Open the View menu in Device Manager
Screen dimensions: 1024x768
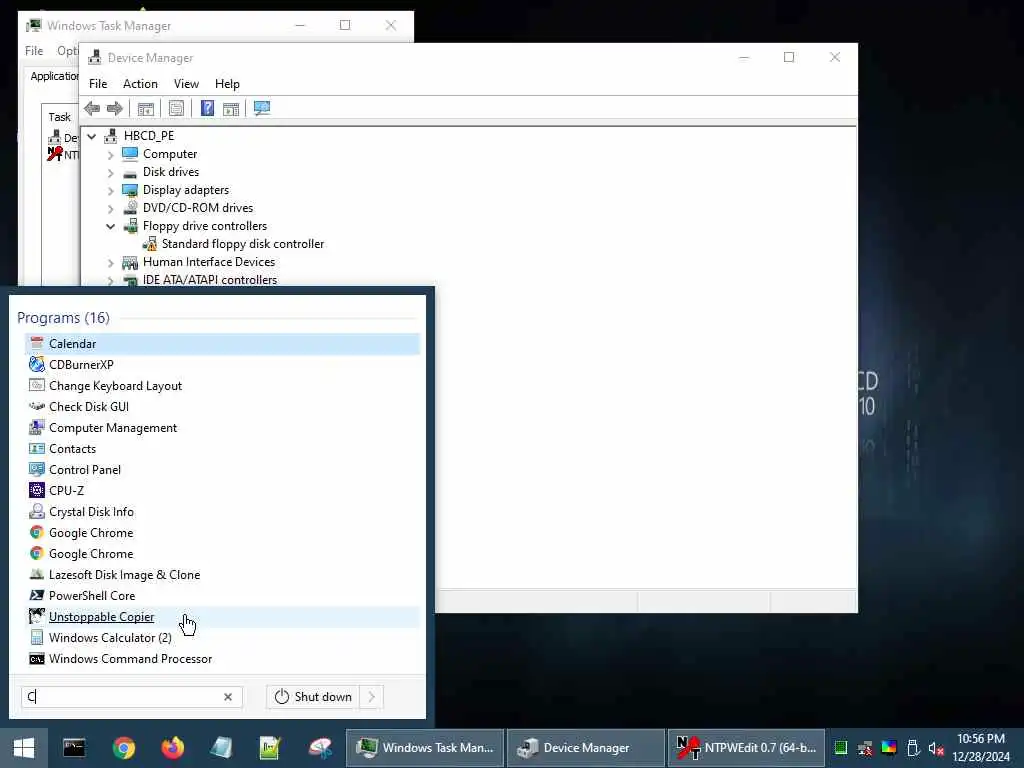186,84
